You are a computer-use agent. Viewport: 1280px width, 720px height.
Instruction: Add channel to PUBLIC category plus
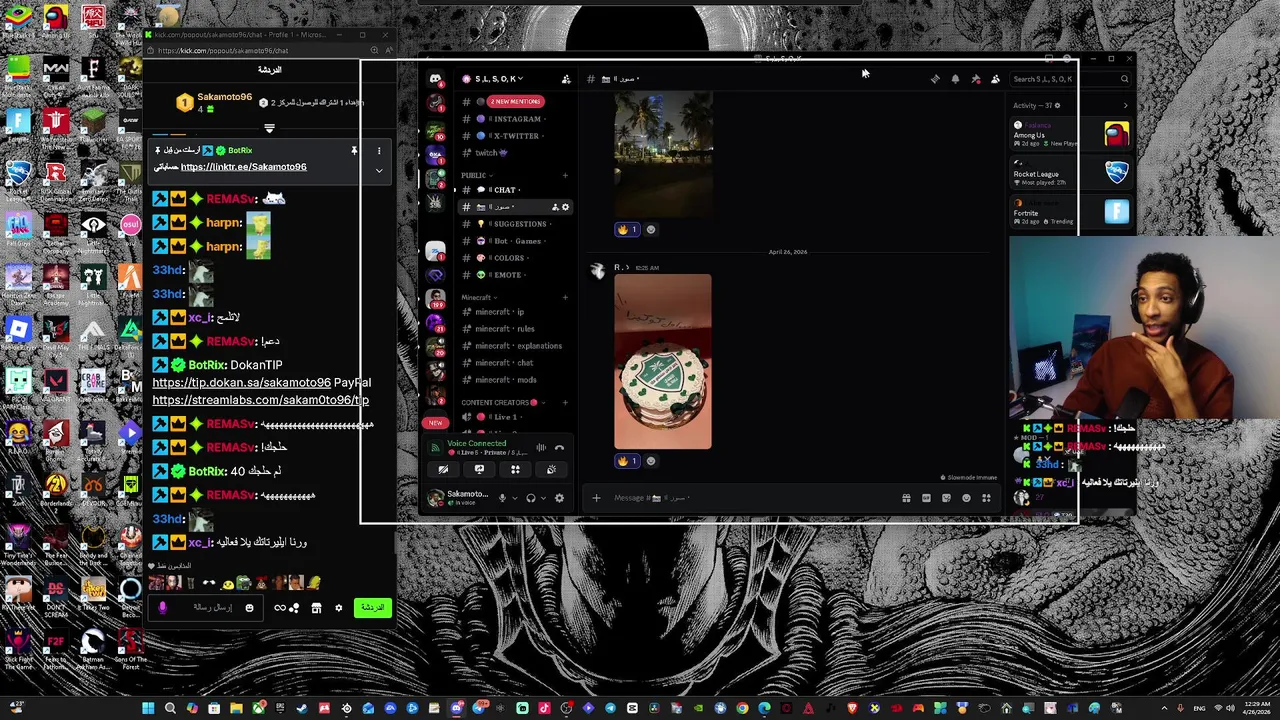pyautogui.click(x=565, y=175)
